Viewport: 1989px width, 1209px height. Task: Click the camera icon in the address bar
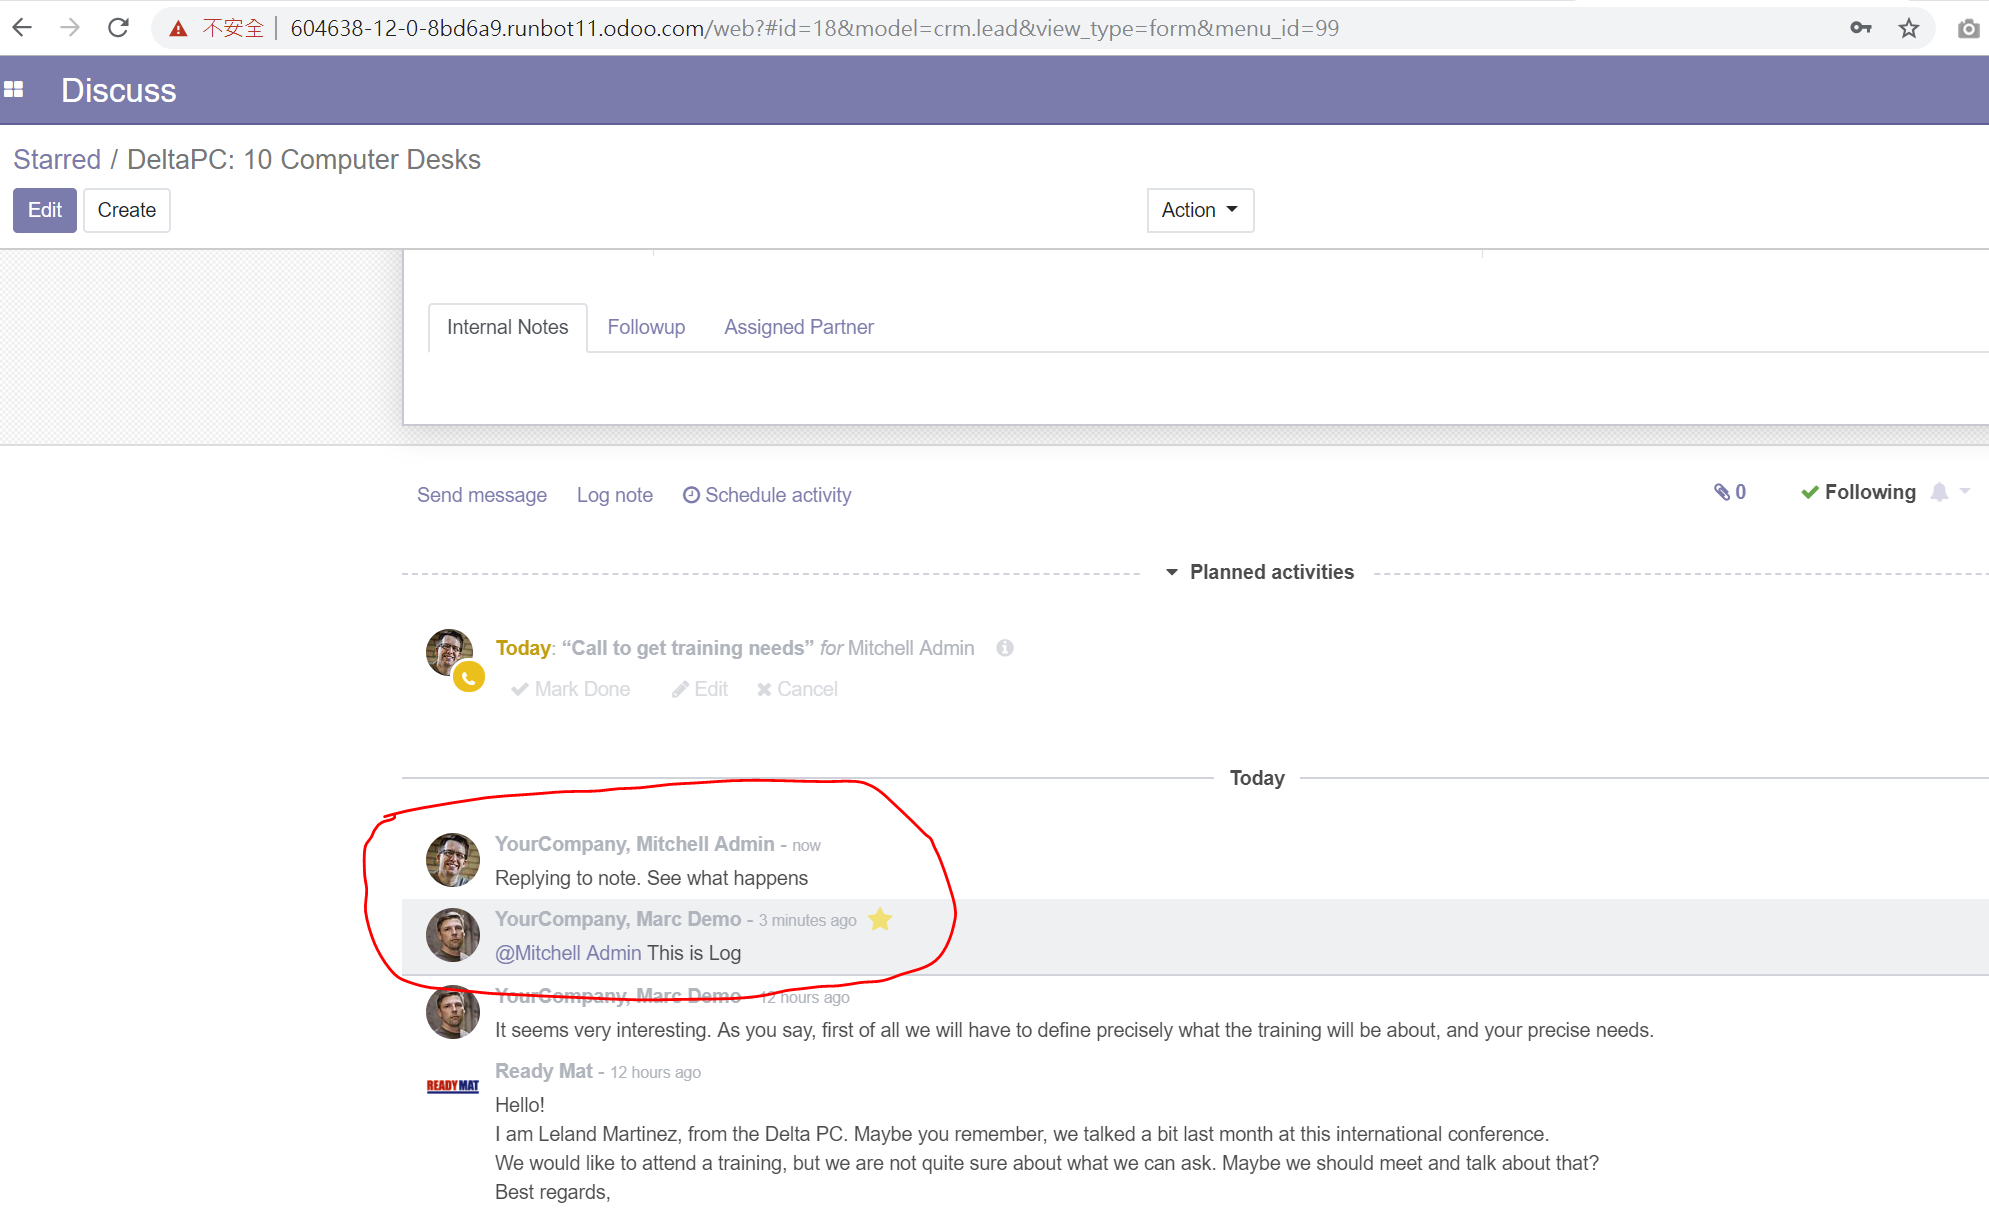click(x=1968, y=27)
